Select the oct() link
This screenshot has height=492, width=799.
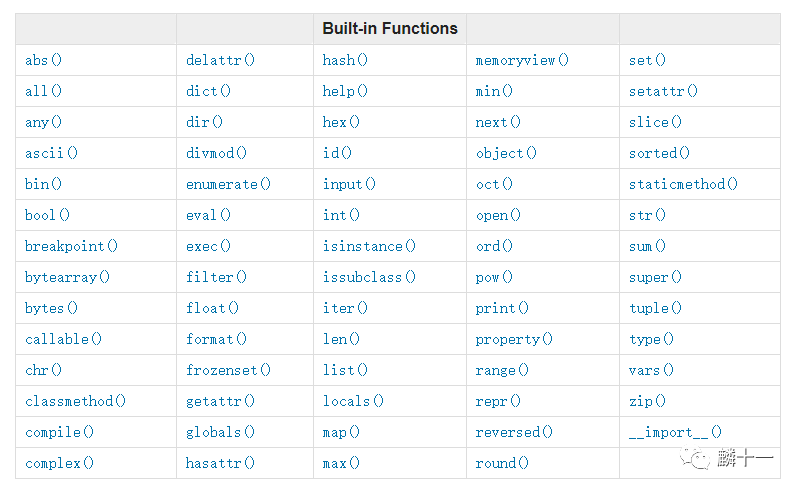click(x=494, y=184)
